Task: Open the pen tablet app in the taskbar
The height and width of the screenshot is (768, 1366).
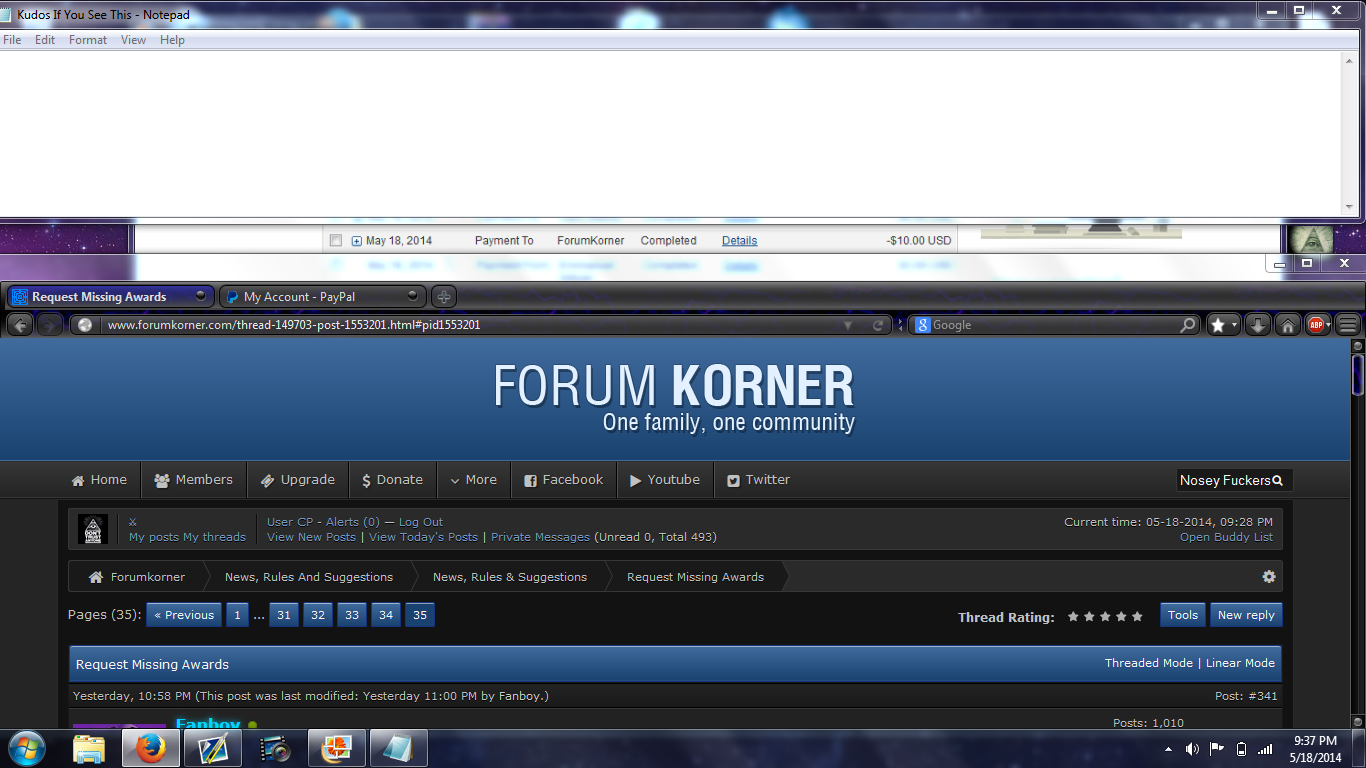Action: [213, 748]
